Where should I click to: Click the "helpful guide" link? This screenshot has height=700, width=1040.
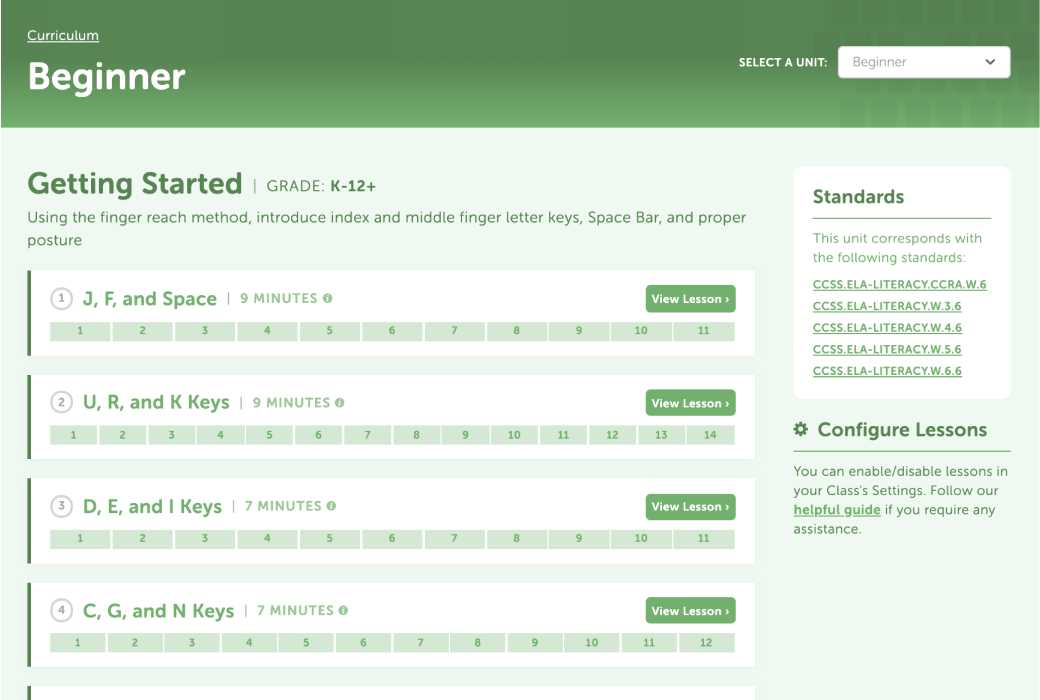coord(837,509)
